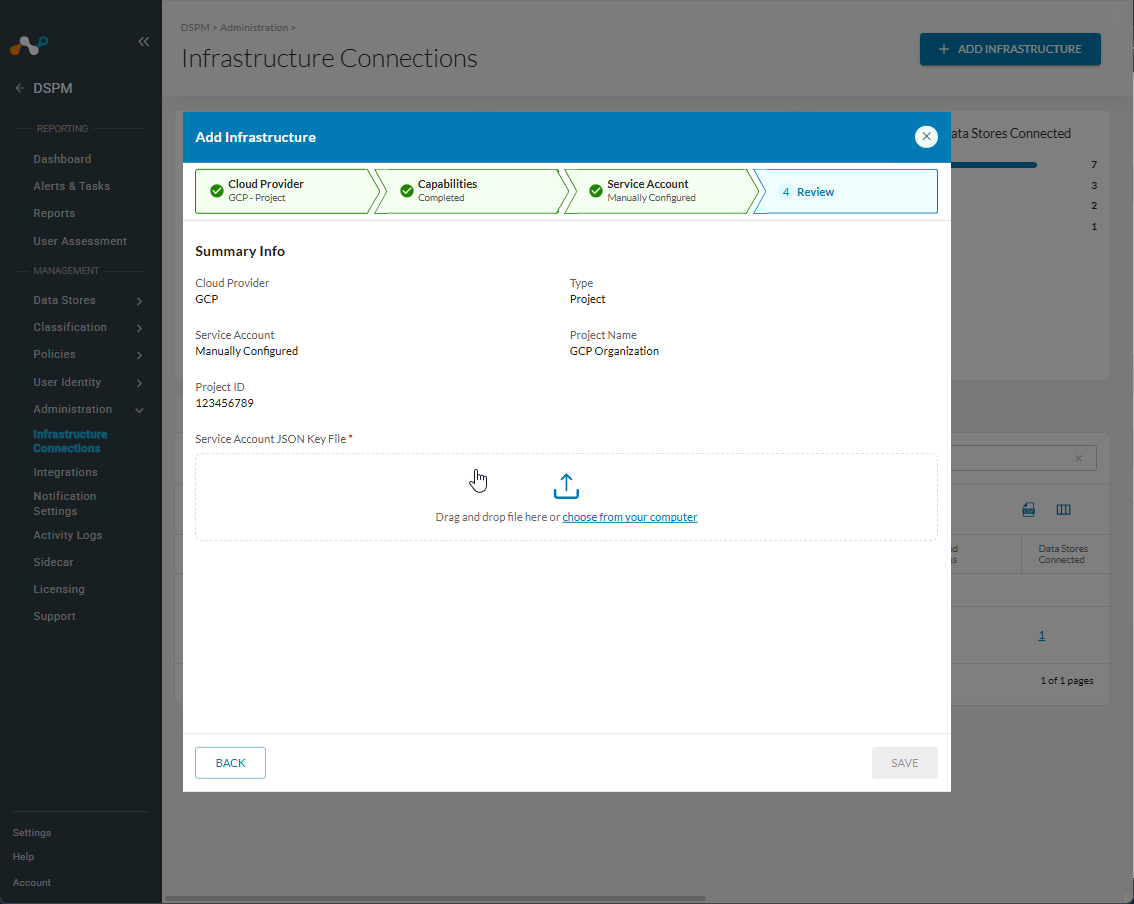1134x904 pixels.
Task: Open Help at sidebar bottom
Action: click(x=23, y=856)
